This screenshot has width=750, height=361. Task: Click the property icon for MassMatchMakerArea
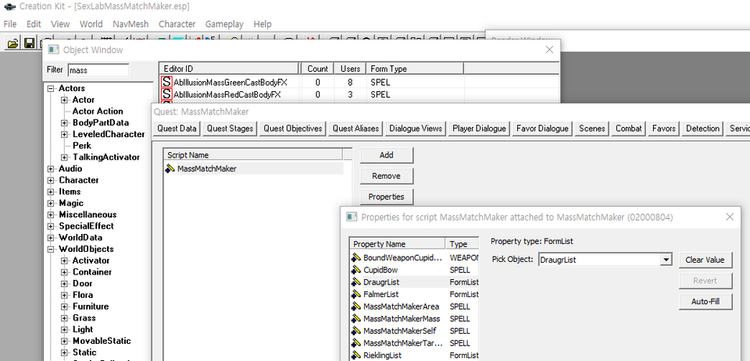click(x=356, y=306)
